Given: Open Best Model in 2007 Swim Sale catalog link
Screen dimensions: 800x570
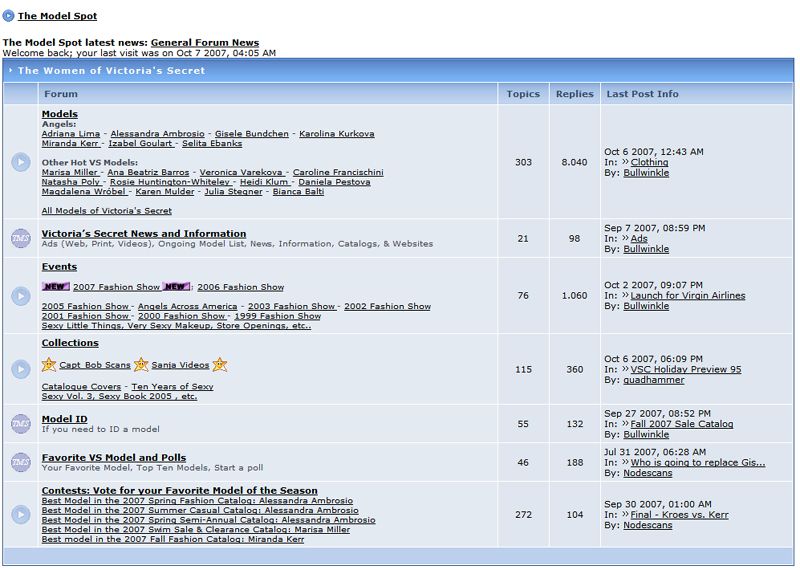Looking at the screenshot, I should (x=196, y=530).
